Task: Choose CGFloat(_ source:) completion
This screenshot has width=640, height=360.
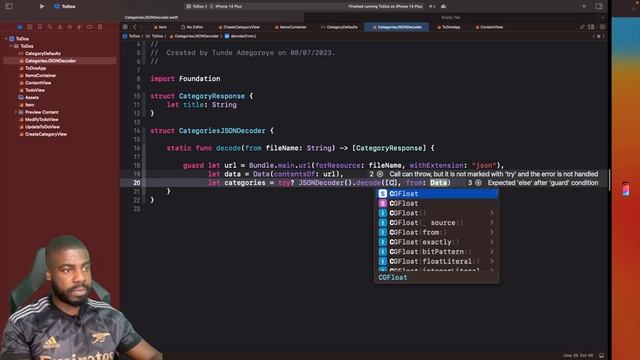Action: (437, 223)
